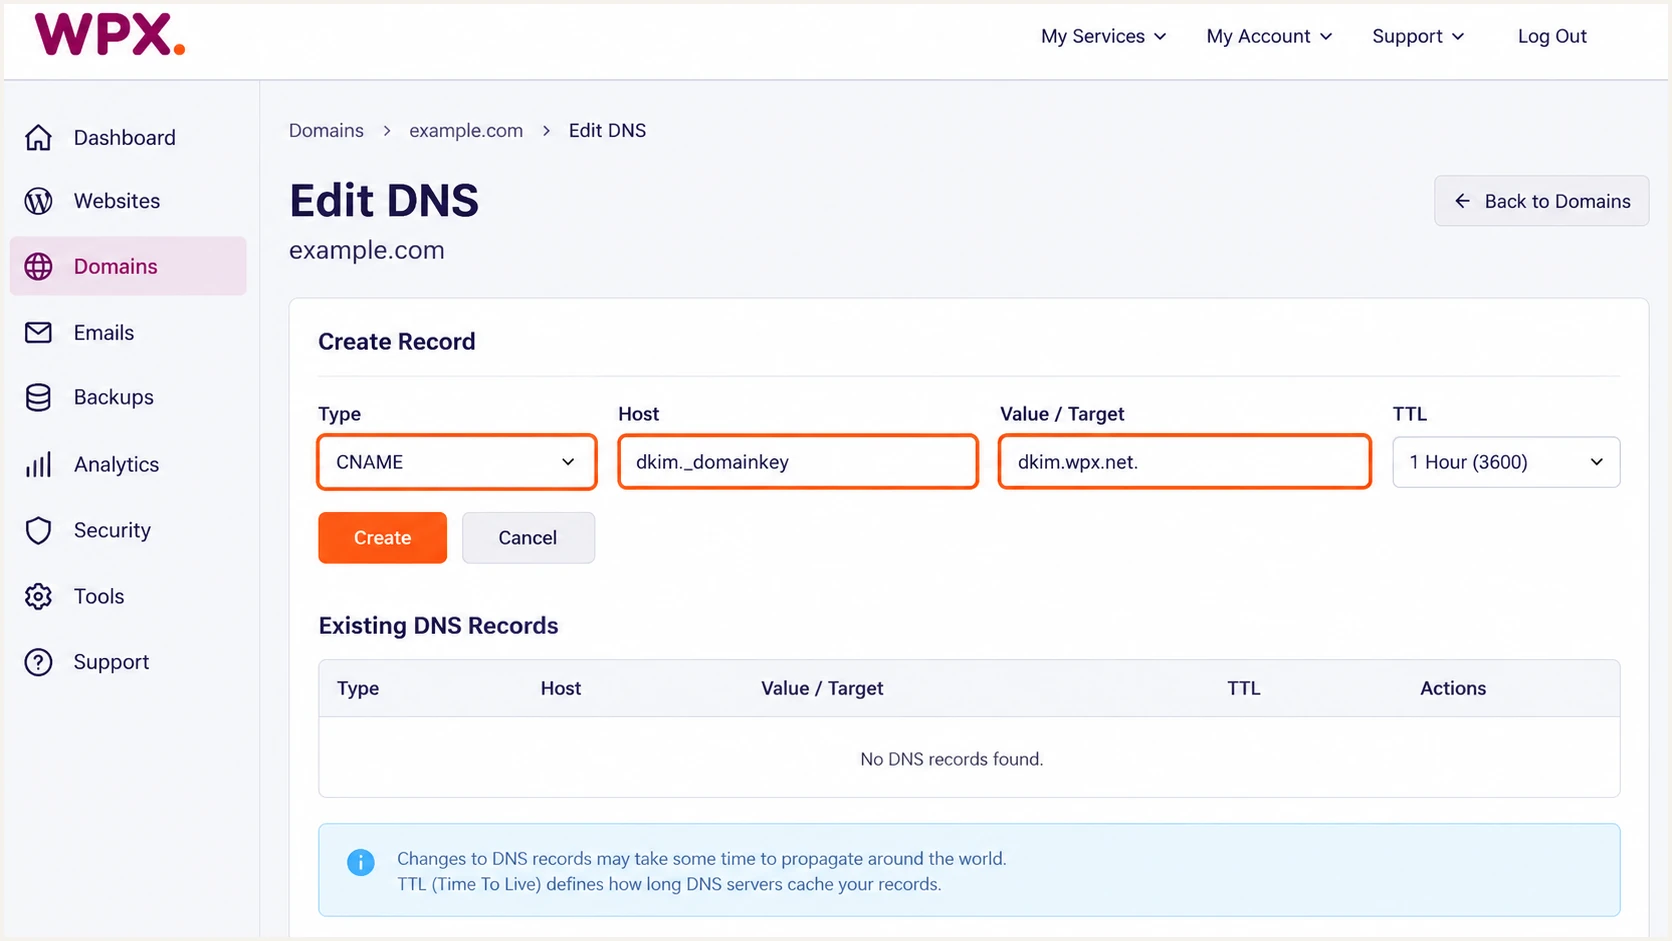The image size is (1672, 941).
Task: Click the orange Create button
Action: [382, 538]
